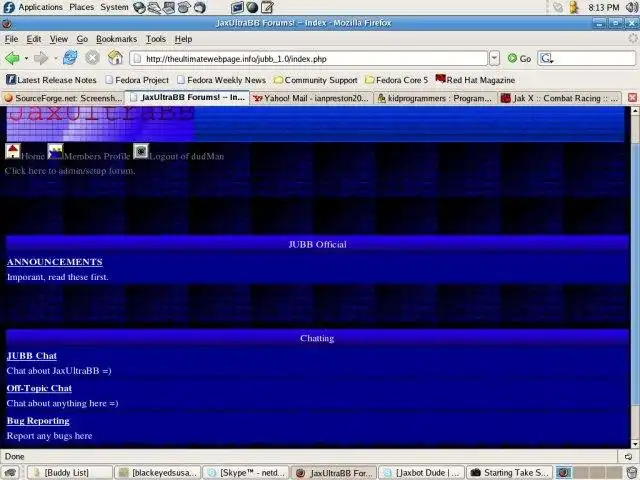This screenshot has width=640, height=480.
Task: Click the stop loading icon
Action: 93,58
